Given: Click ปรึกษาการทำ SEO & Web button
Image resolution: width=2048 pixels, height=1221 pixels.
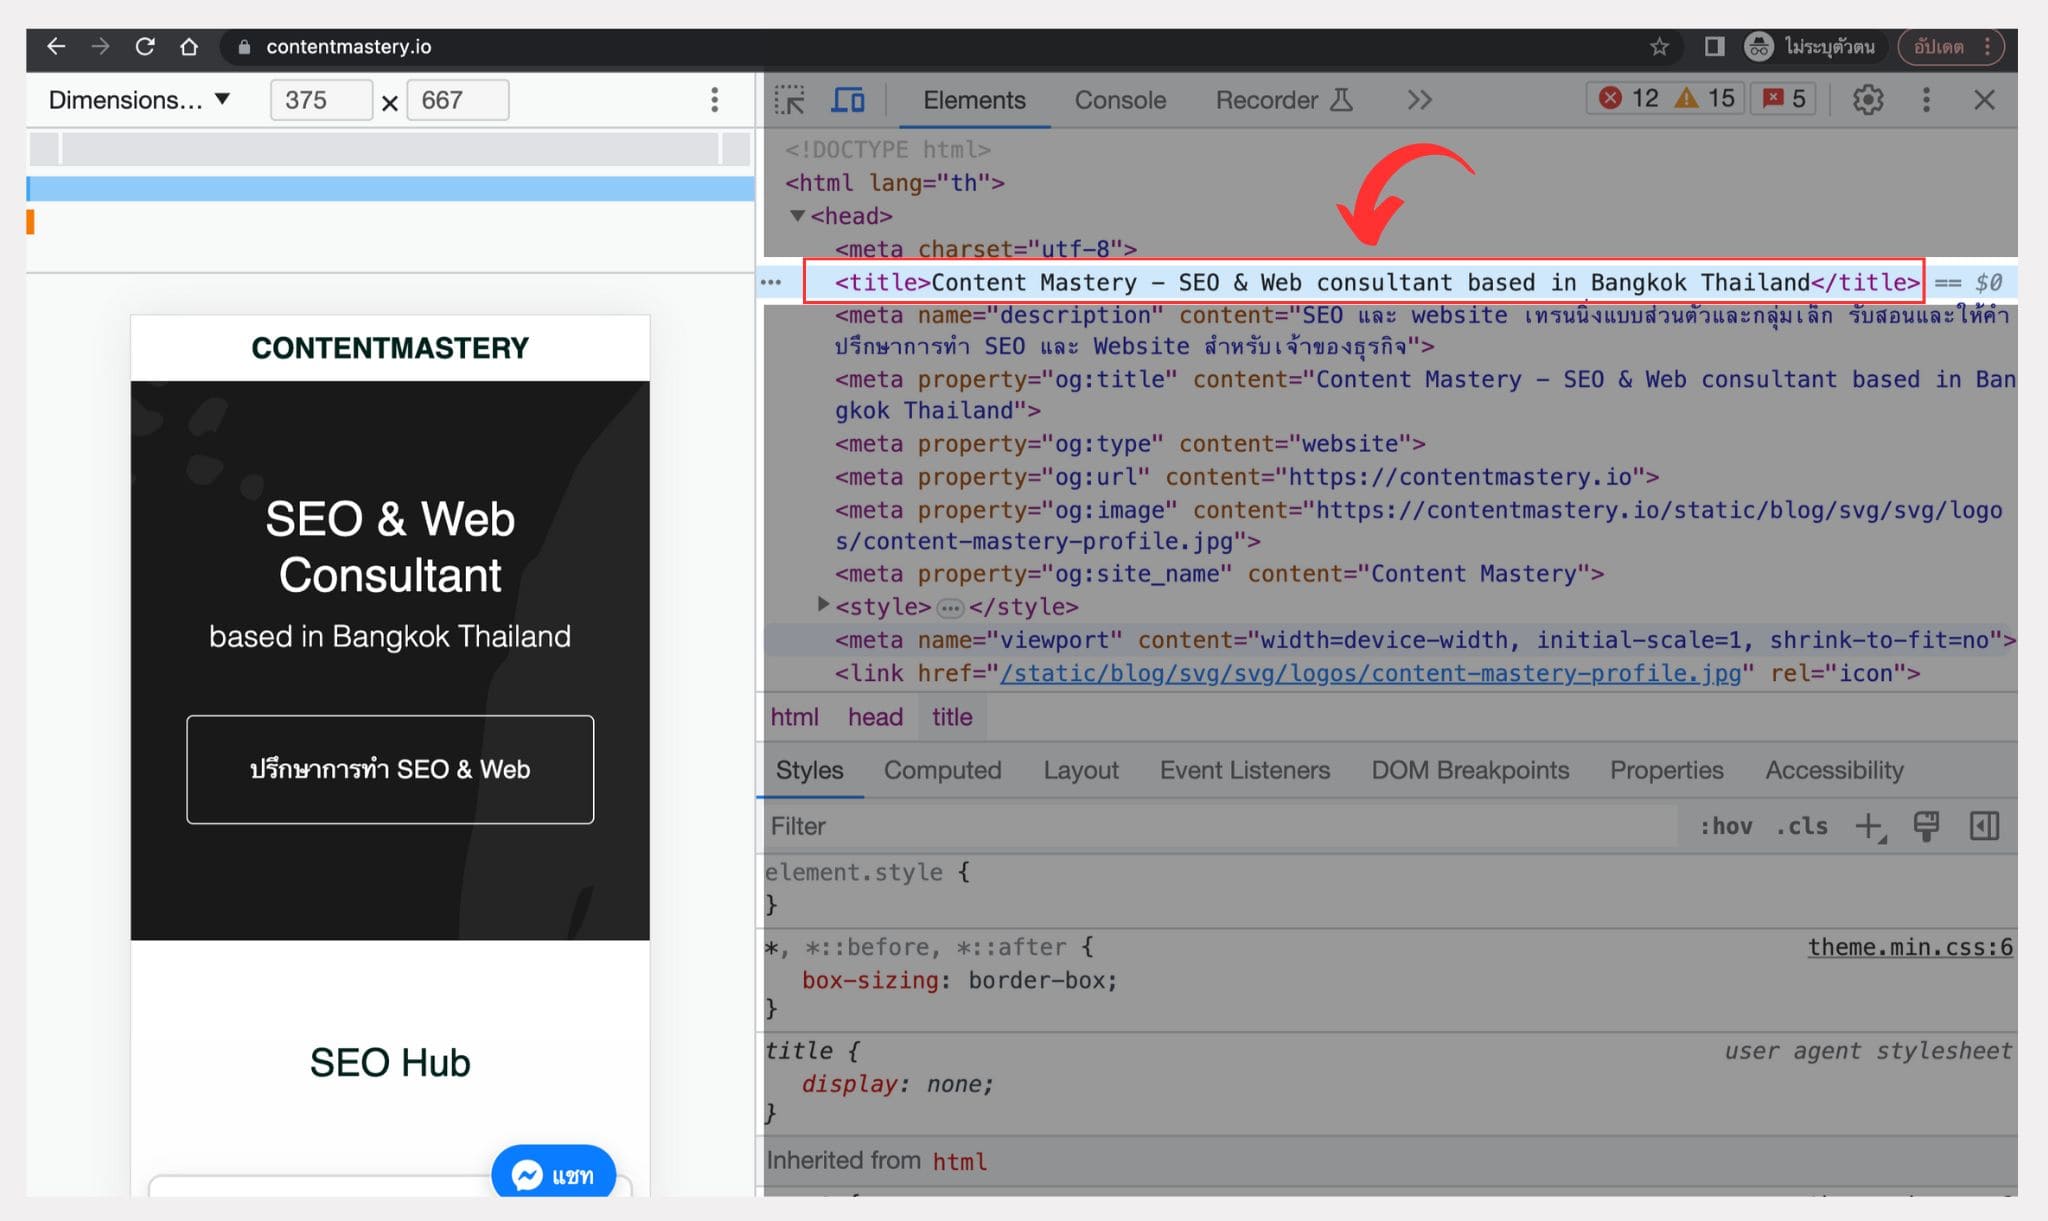Looking at the screenshot, I should 390,769.
